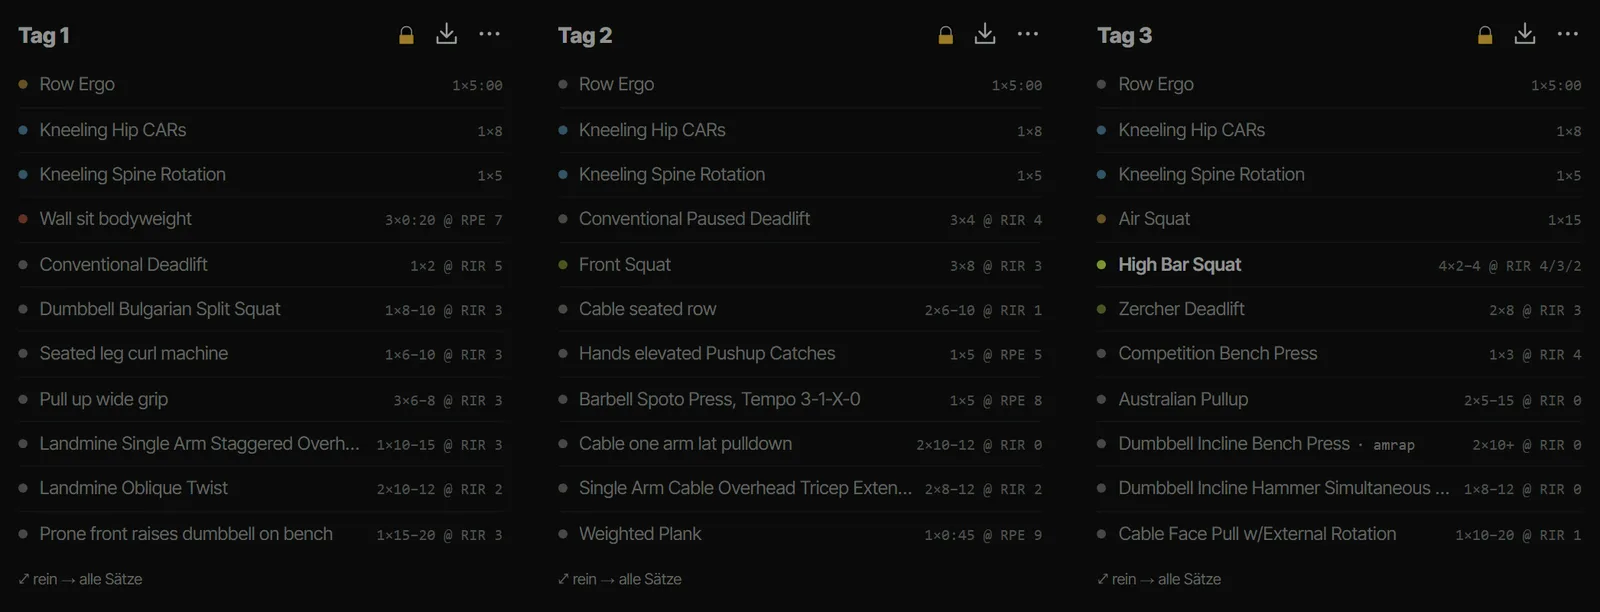Download the Tag 2 workout
The height and width of the screenshot is (612, 1600).
pos(985,34)
